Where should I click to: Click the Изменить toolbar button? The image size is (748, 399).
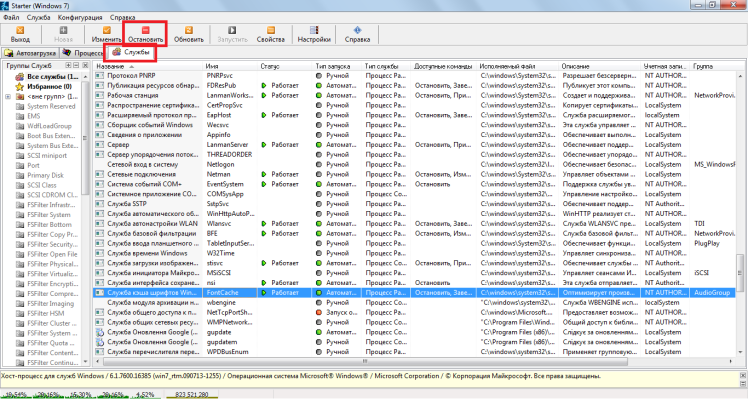click(106, 34)
